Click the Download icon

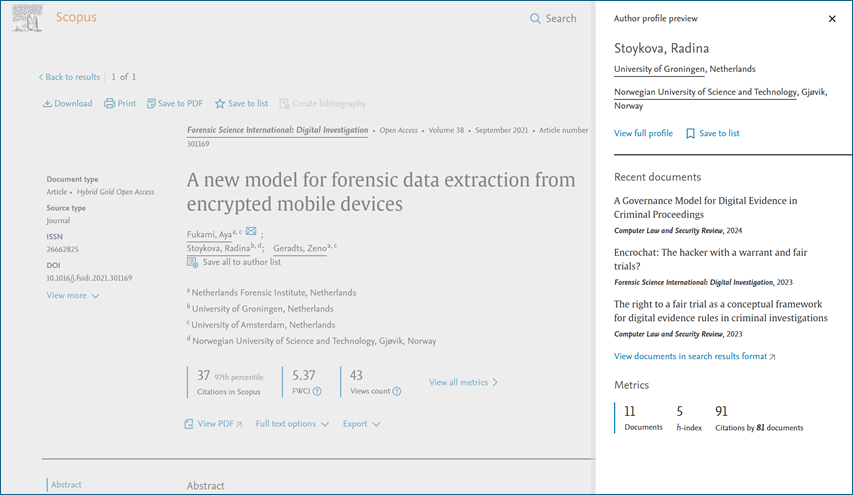point(47,104)
